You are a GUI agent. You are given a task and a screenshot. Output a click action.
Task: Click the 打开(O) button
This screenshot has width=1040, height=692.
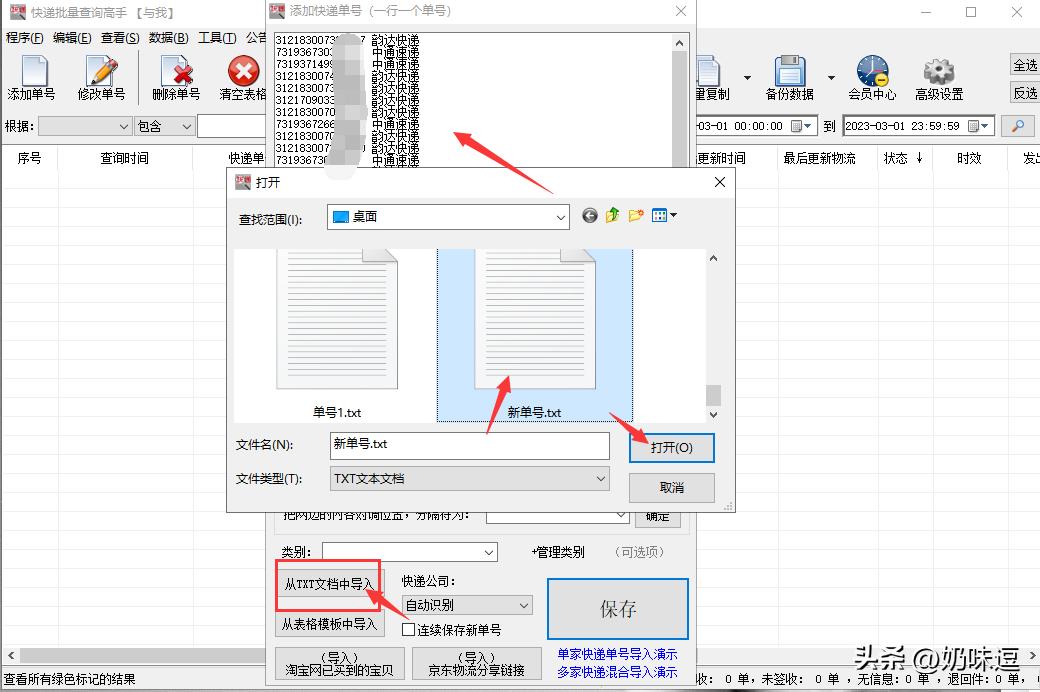(x=671, y=448)
